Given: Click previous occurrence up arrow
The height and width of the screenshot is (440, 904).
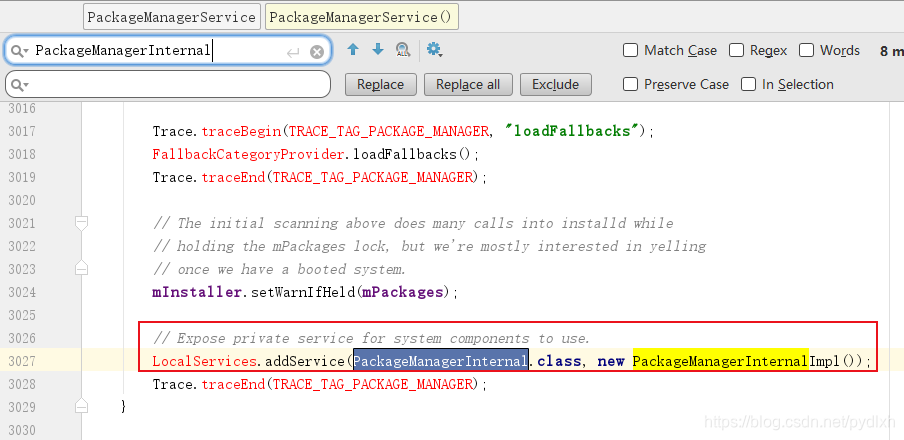Looking at the screenshot, I should coord(353,50).
